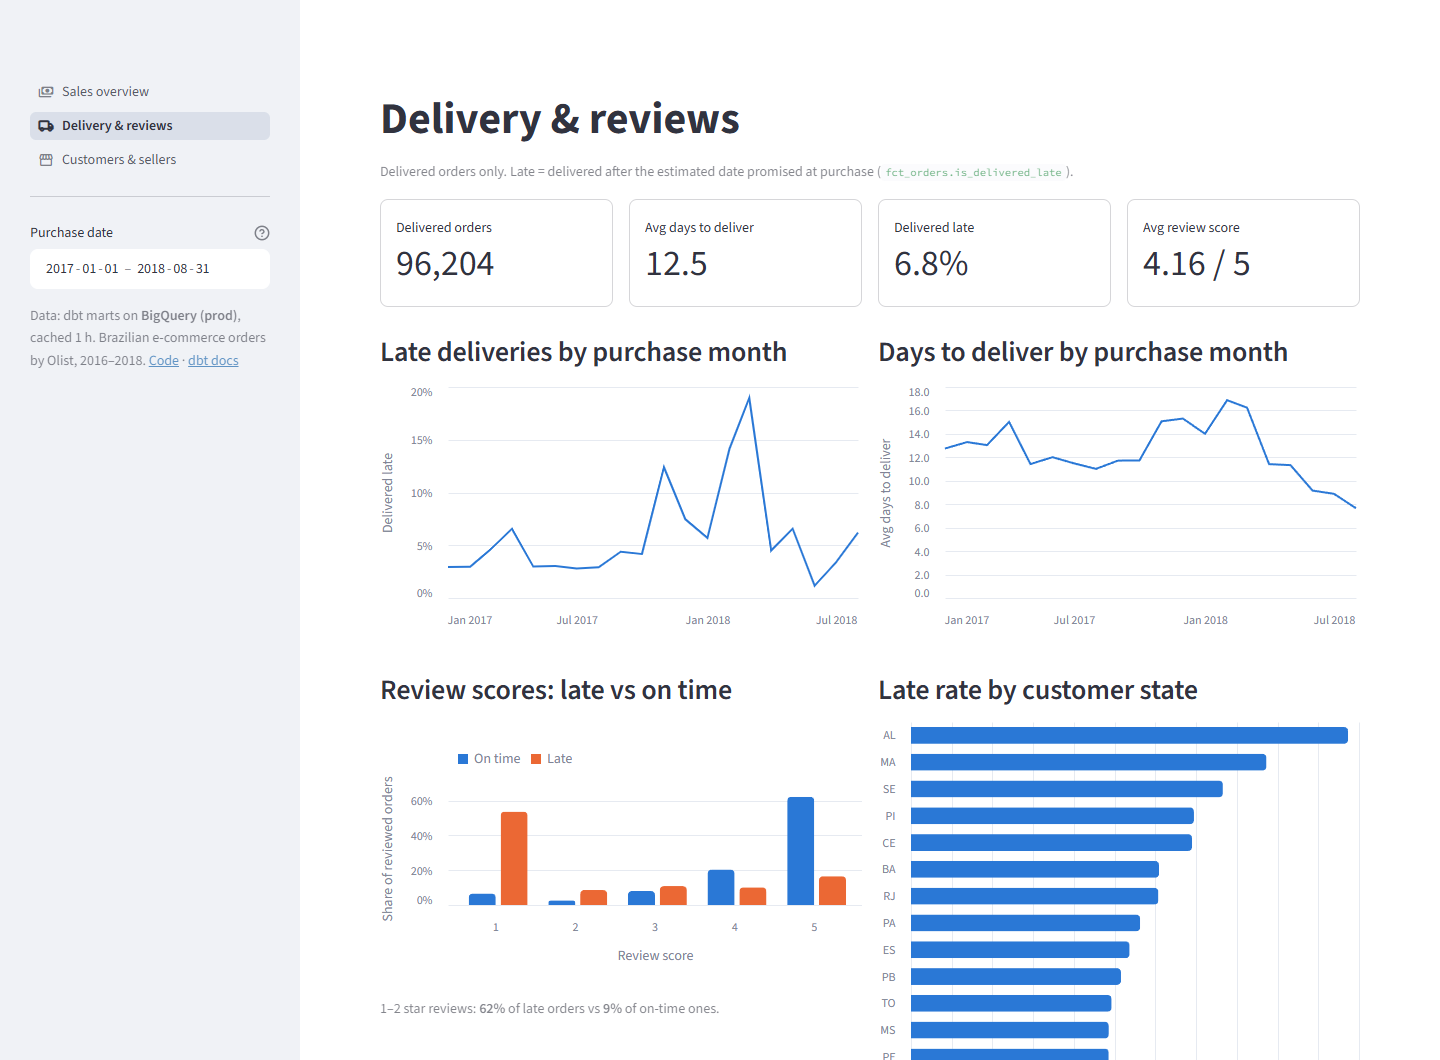Click the TO bar in Late rate chart
1440x1060 pixels.
click(x=1011, y=1003)
